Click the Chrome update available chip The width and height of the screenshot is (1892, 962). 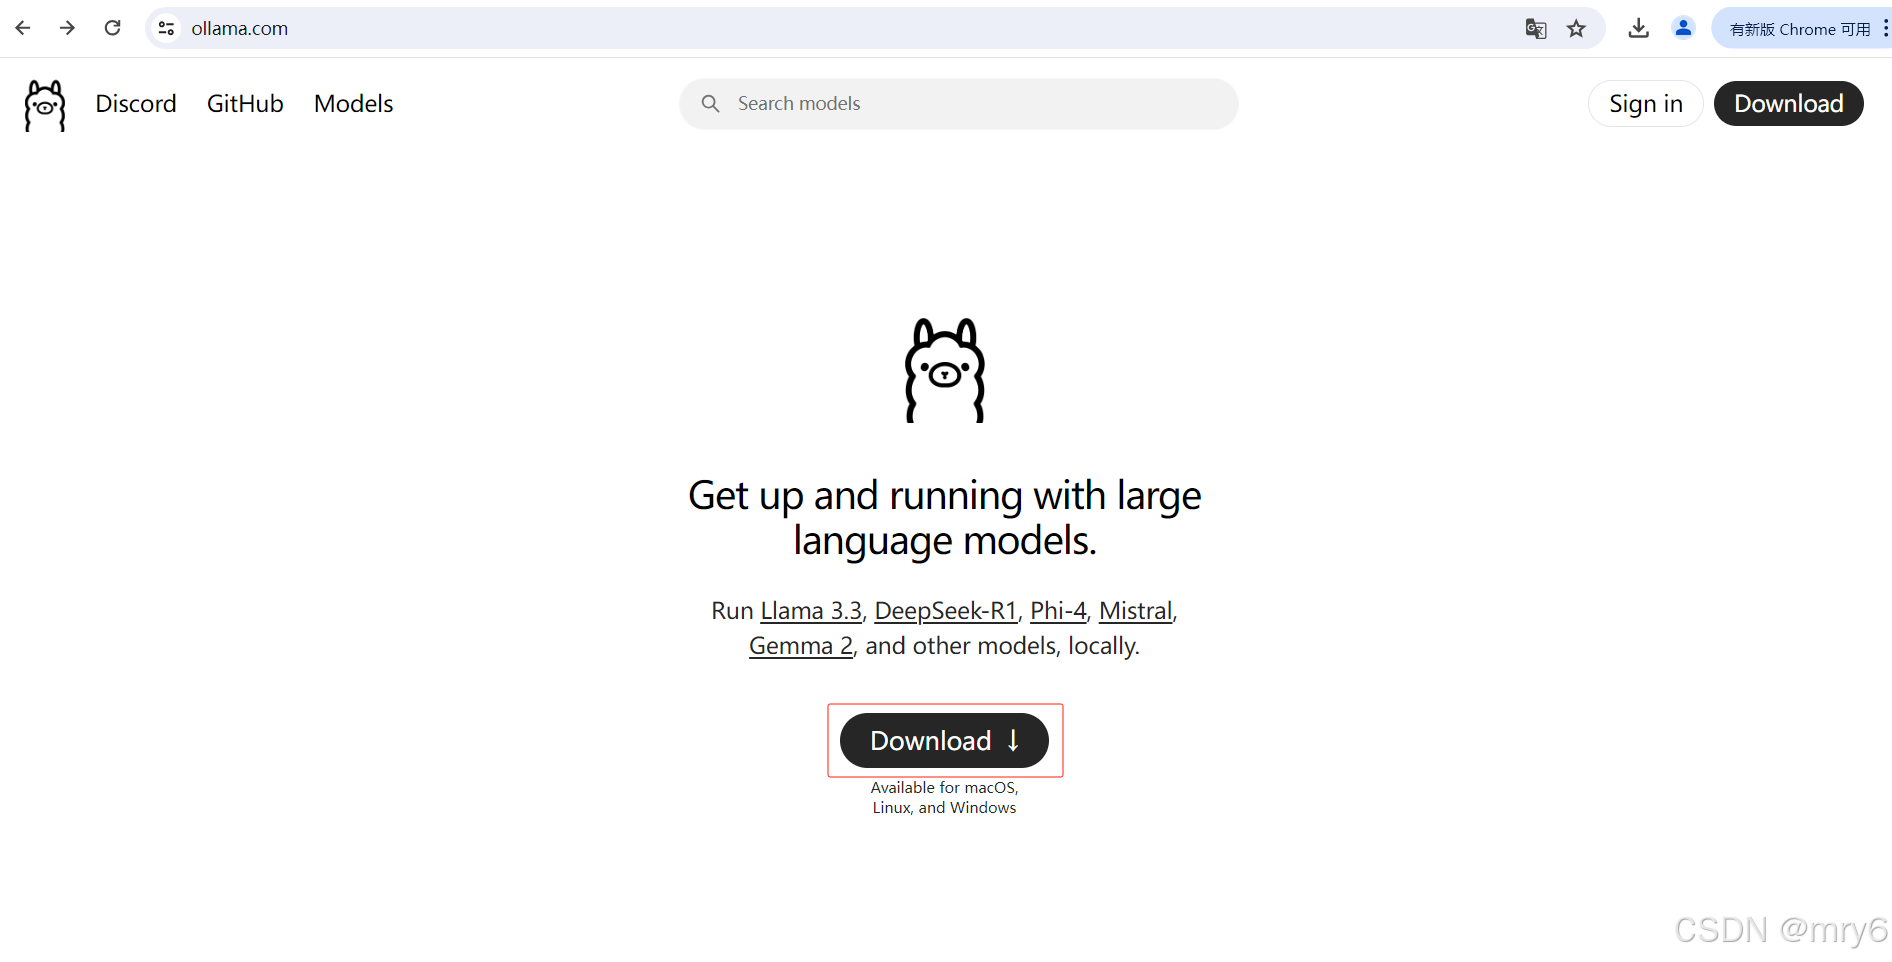coord(1800,29)
